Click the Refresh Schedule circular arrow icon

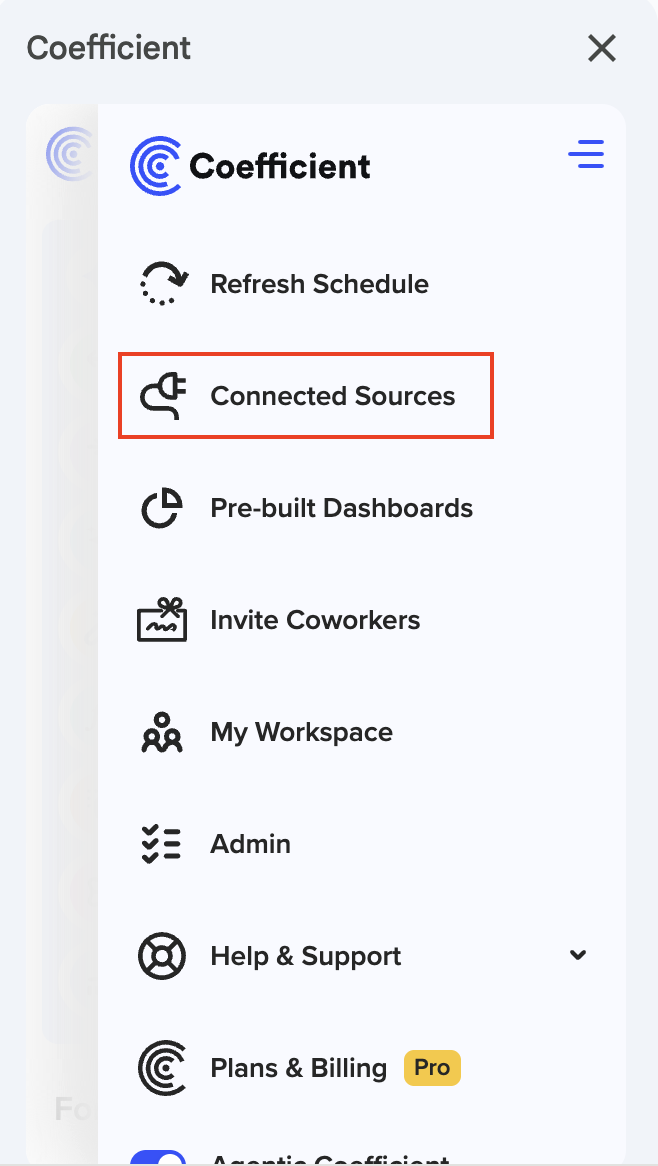coord(162,284)
